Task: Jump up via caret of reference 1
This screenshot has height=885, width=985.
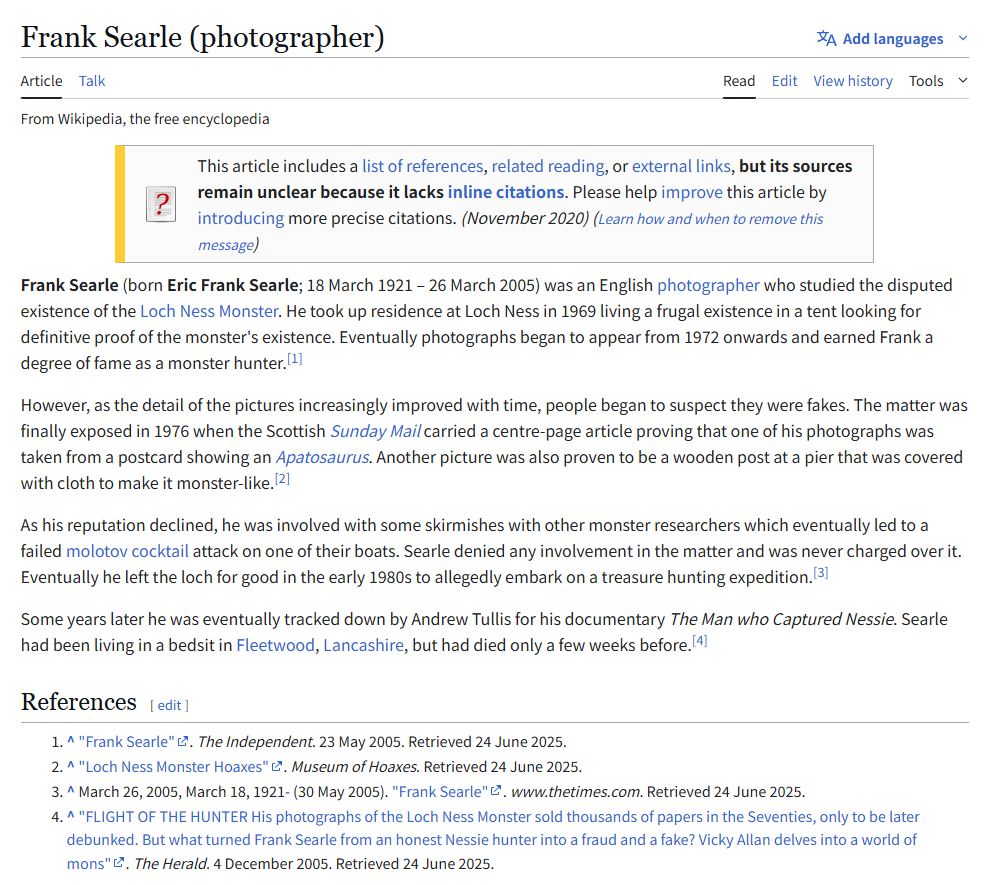Action: (71, 742)
